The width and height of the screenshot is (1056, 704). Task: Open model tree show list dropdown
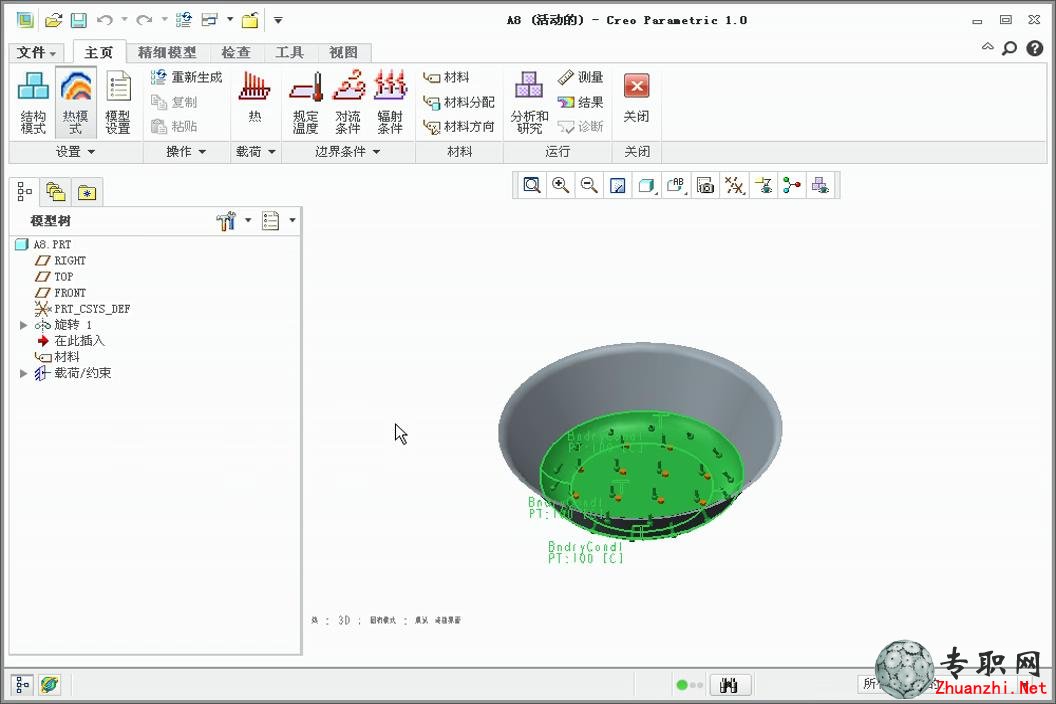(x=279, y=220)
